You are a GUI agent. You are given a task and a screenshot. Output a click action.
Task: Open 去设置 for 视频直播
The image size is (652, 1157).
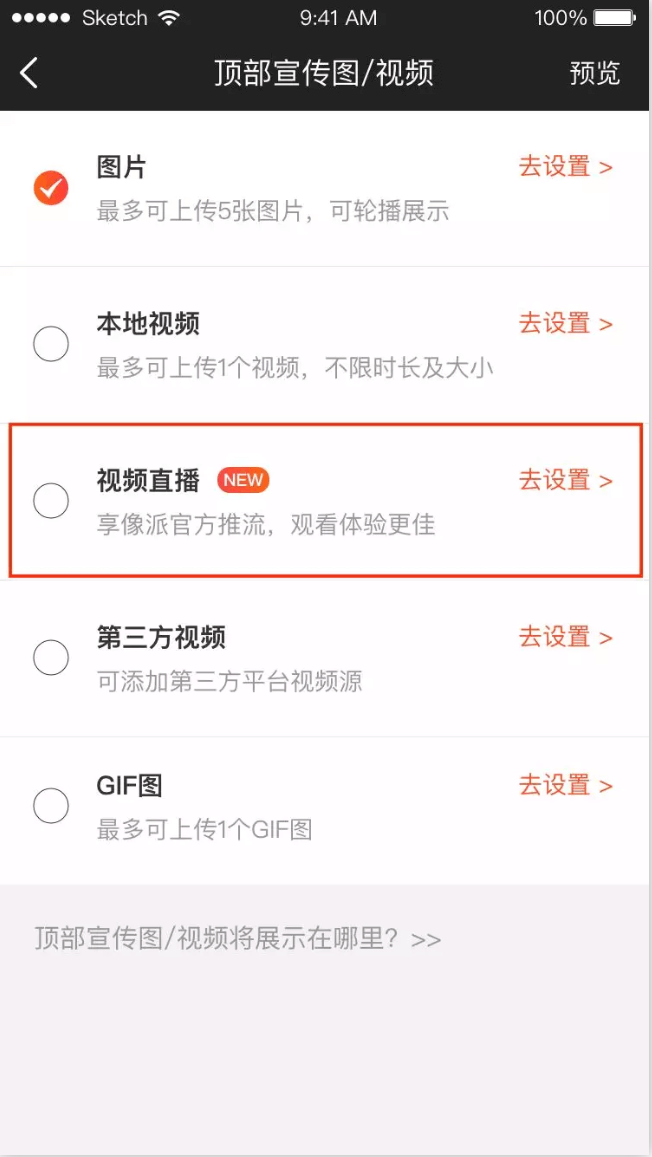(565, 480)
